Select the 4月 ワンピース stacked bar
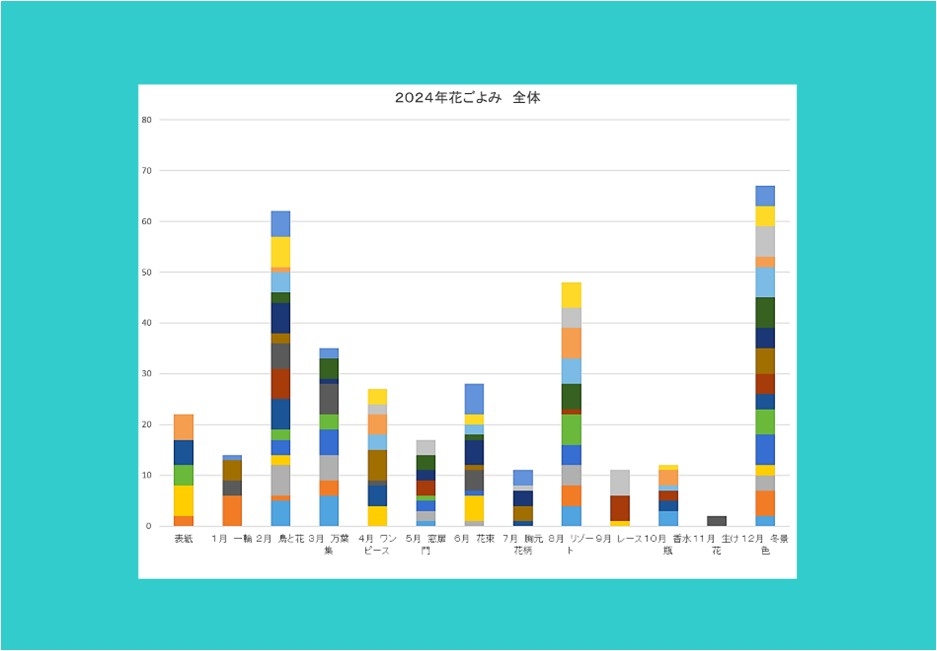Screen dimensions: 937x651 click(x=377, y=457)
